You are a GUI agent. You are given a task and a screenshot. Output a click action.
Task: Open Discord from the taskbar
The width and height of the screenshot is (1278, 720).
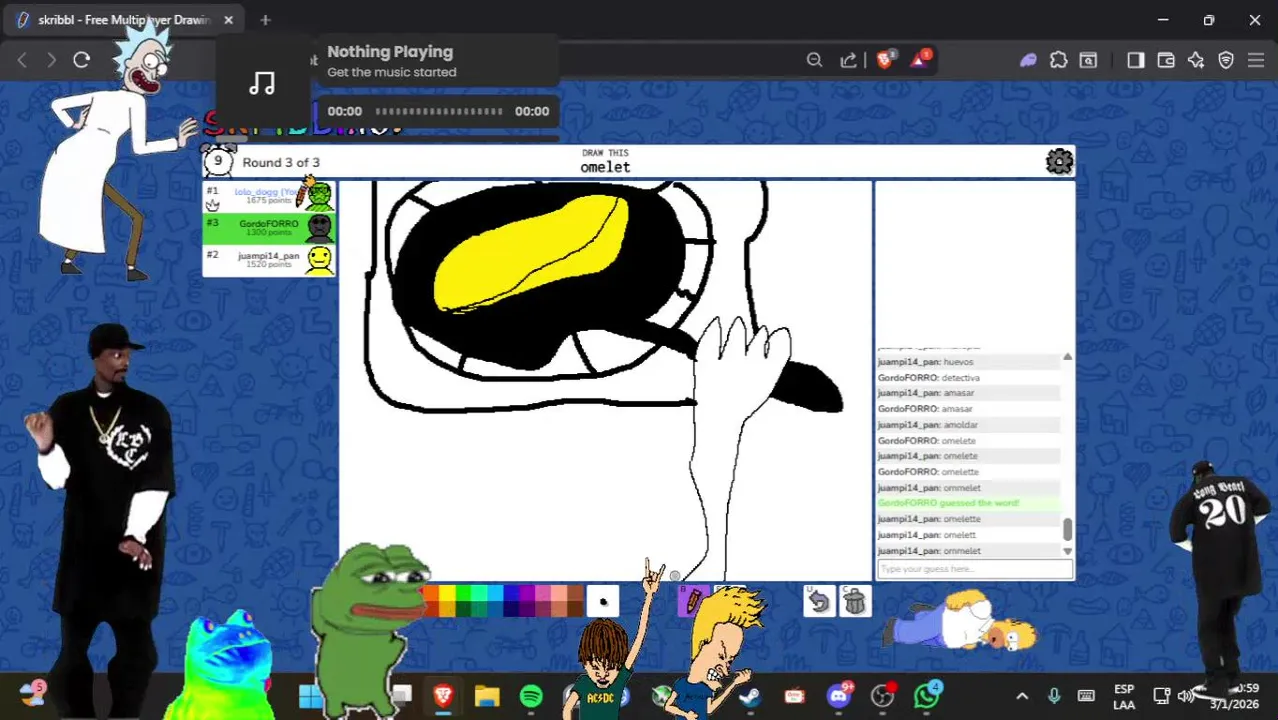pos(838,696)
